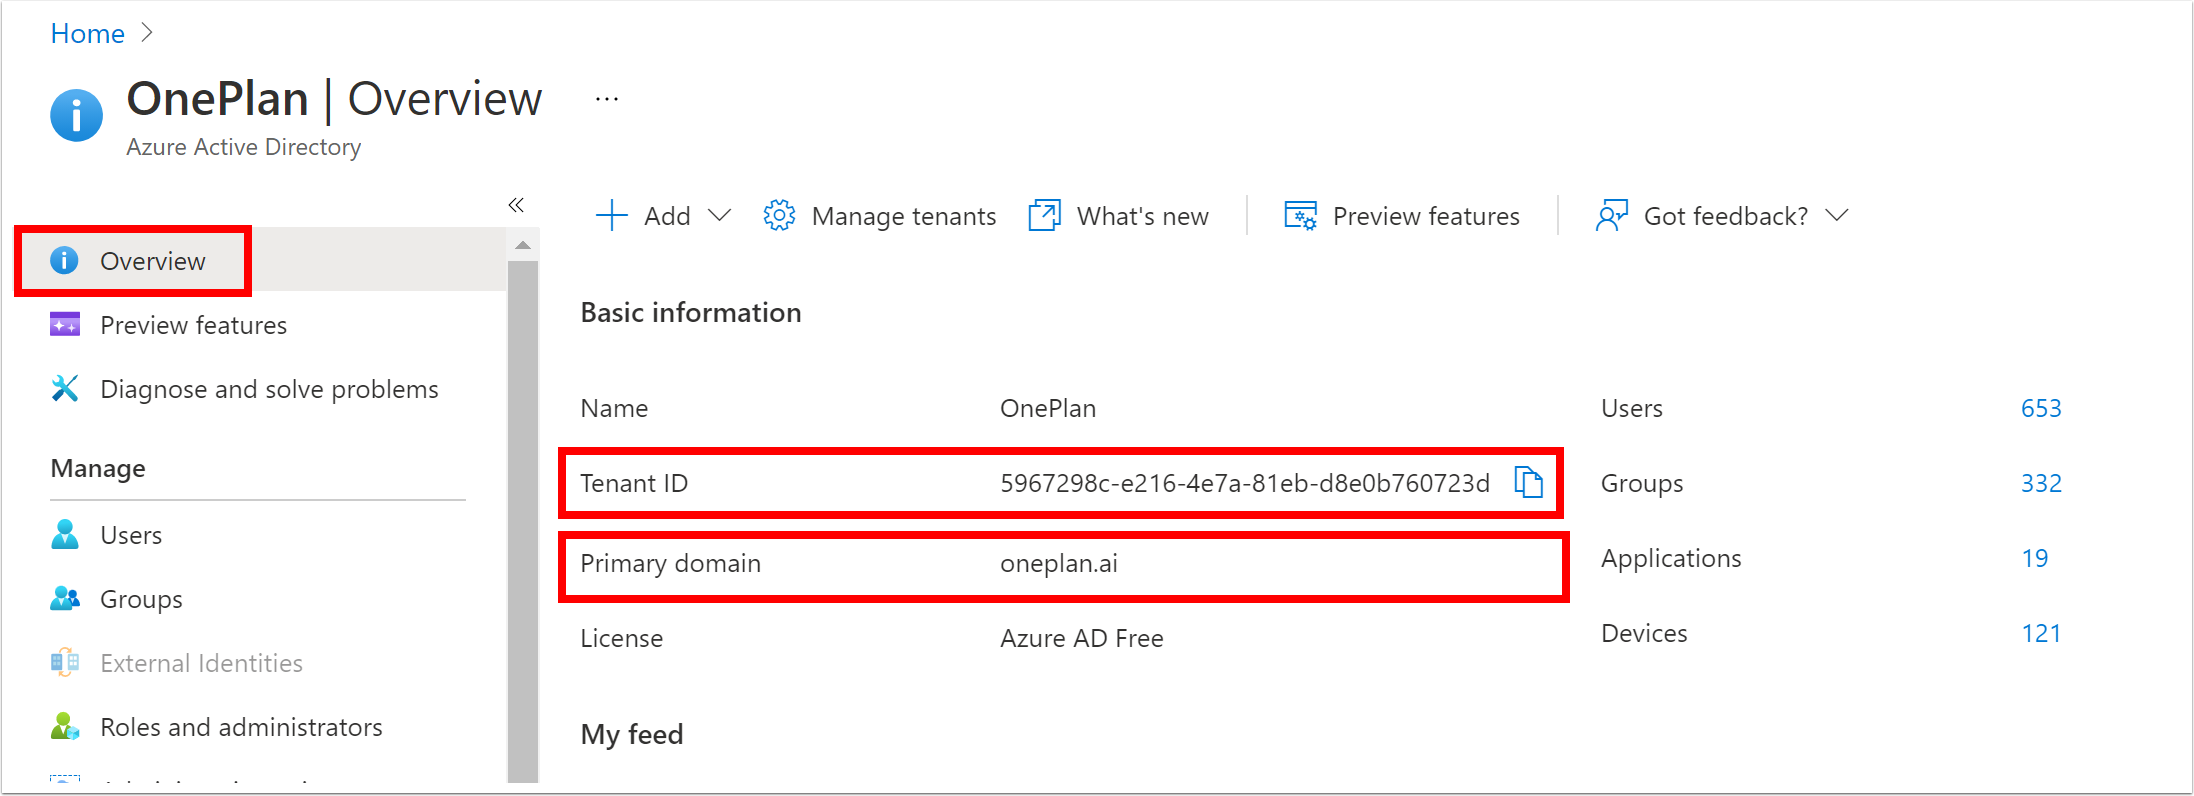
Task: Open the 121 devices count link
Action: click(x=2041, y=633)
